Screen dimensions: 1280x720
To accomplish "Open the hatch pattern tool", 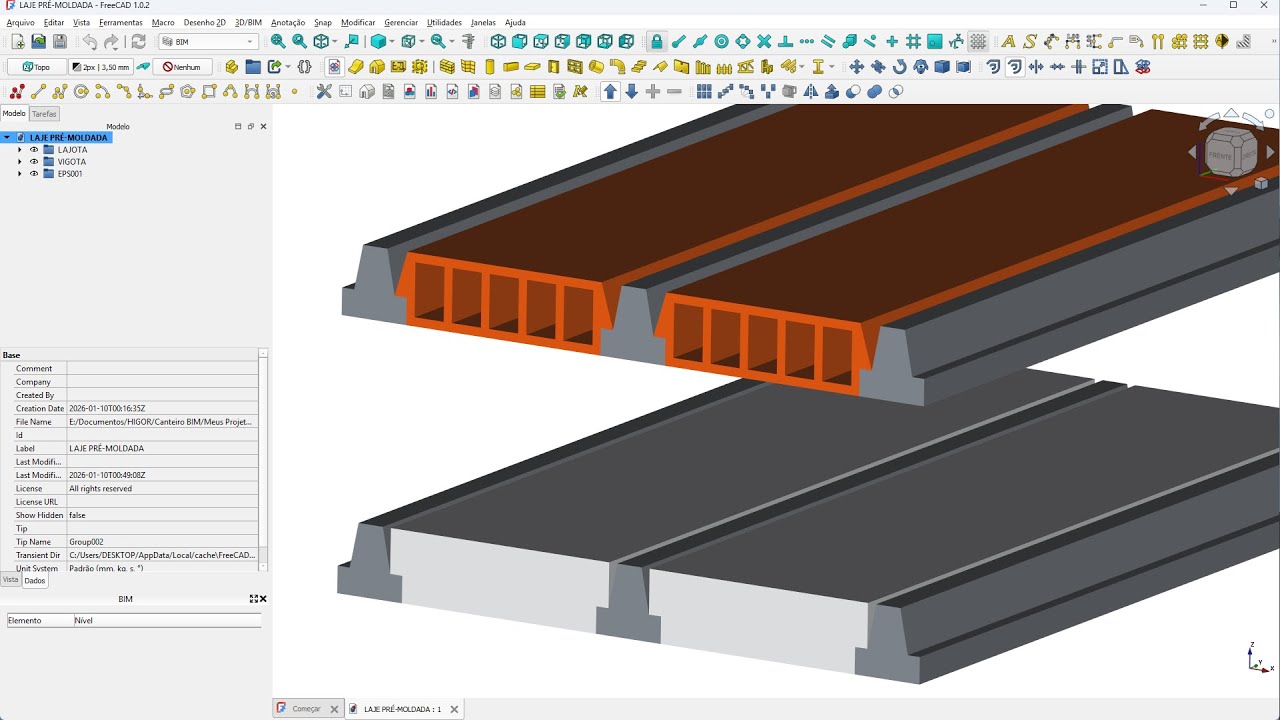I will click(x=1243, y=42).
